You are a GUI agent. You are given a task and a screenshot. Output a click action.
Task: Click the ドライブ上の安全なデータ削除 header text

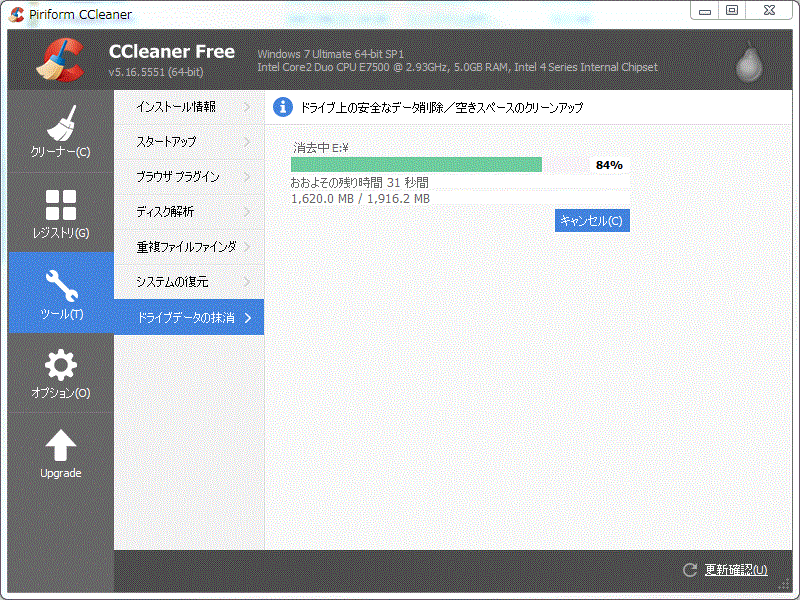(x=441, y=108)
